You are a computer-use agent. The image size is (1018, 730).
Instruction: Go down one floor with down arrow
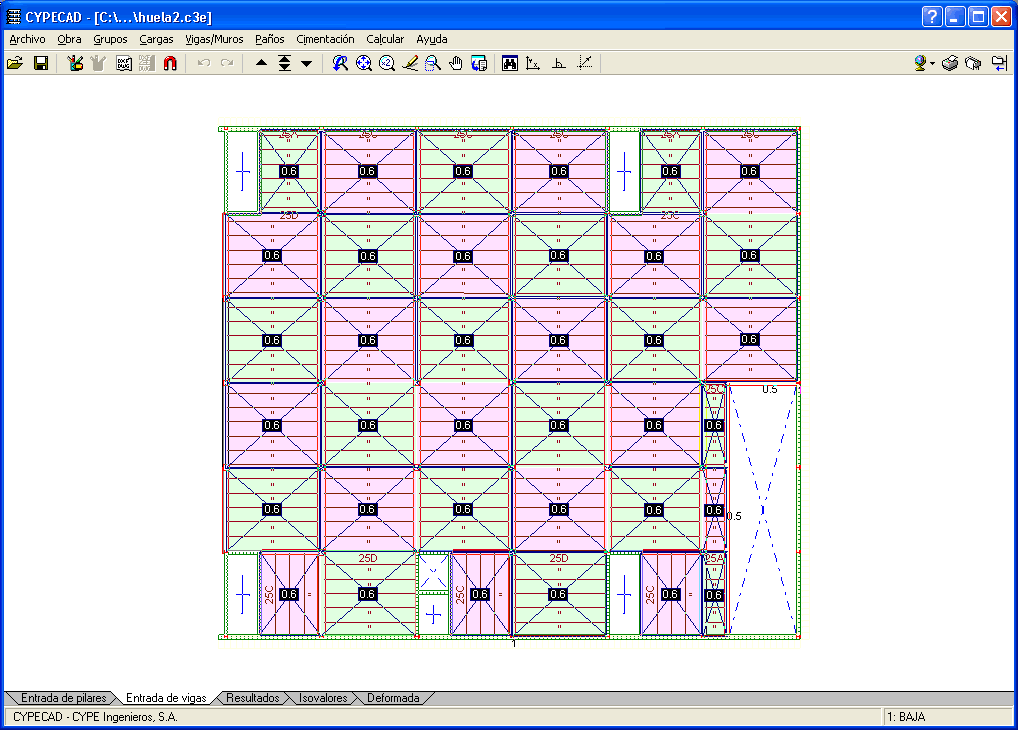point(306,64)
